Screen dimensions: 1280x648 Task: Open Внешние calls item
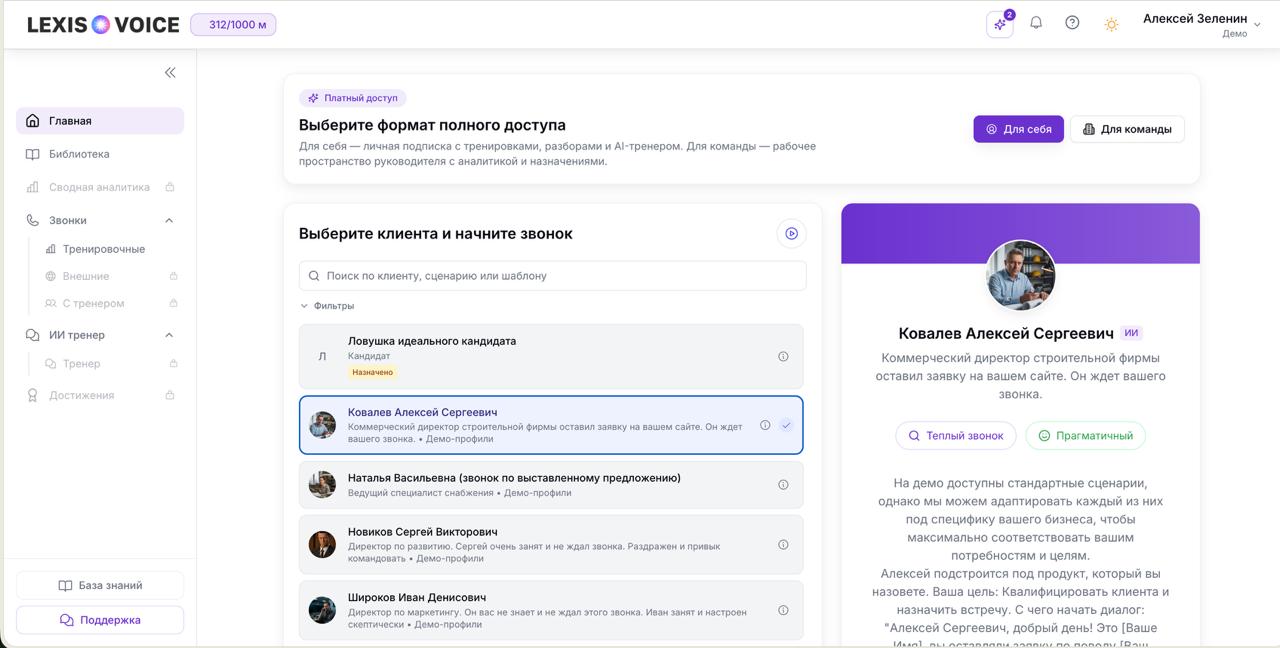click(86, 276)
